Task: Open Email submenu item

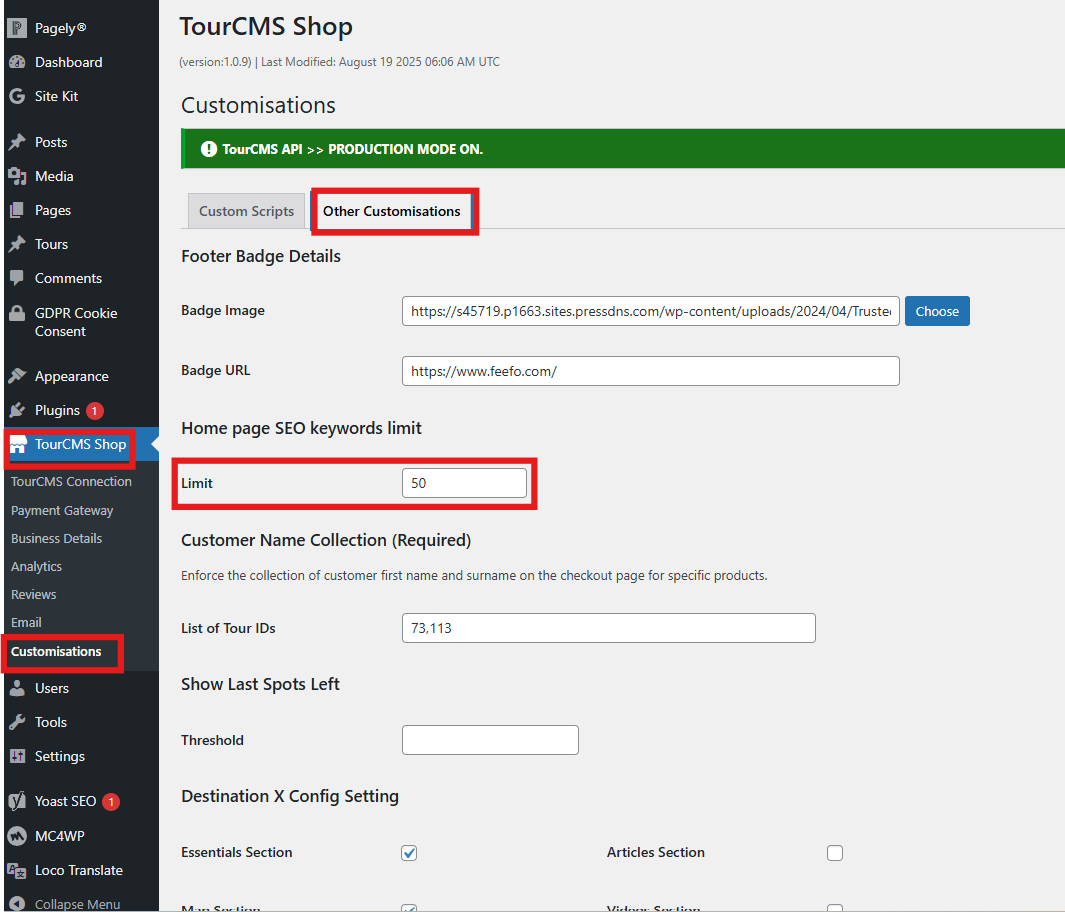Action: point(26,622)
